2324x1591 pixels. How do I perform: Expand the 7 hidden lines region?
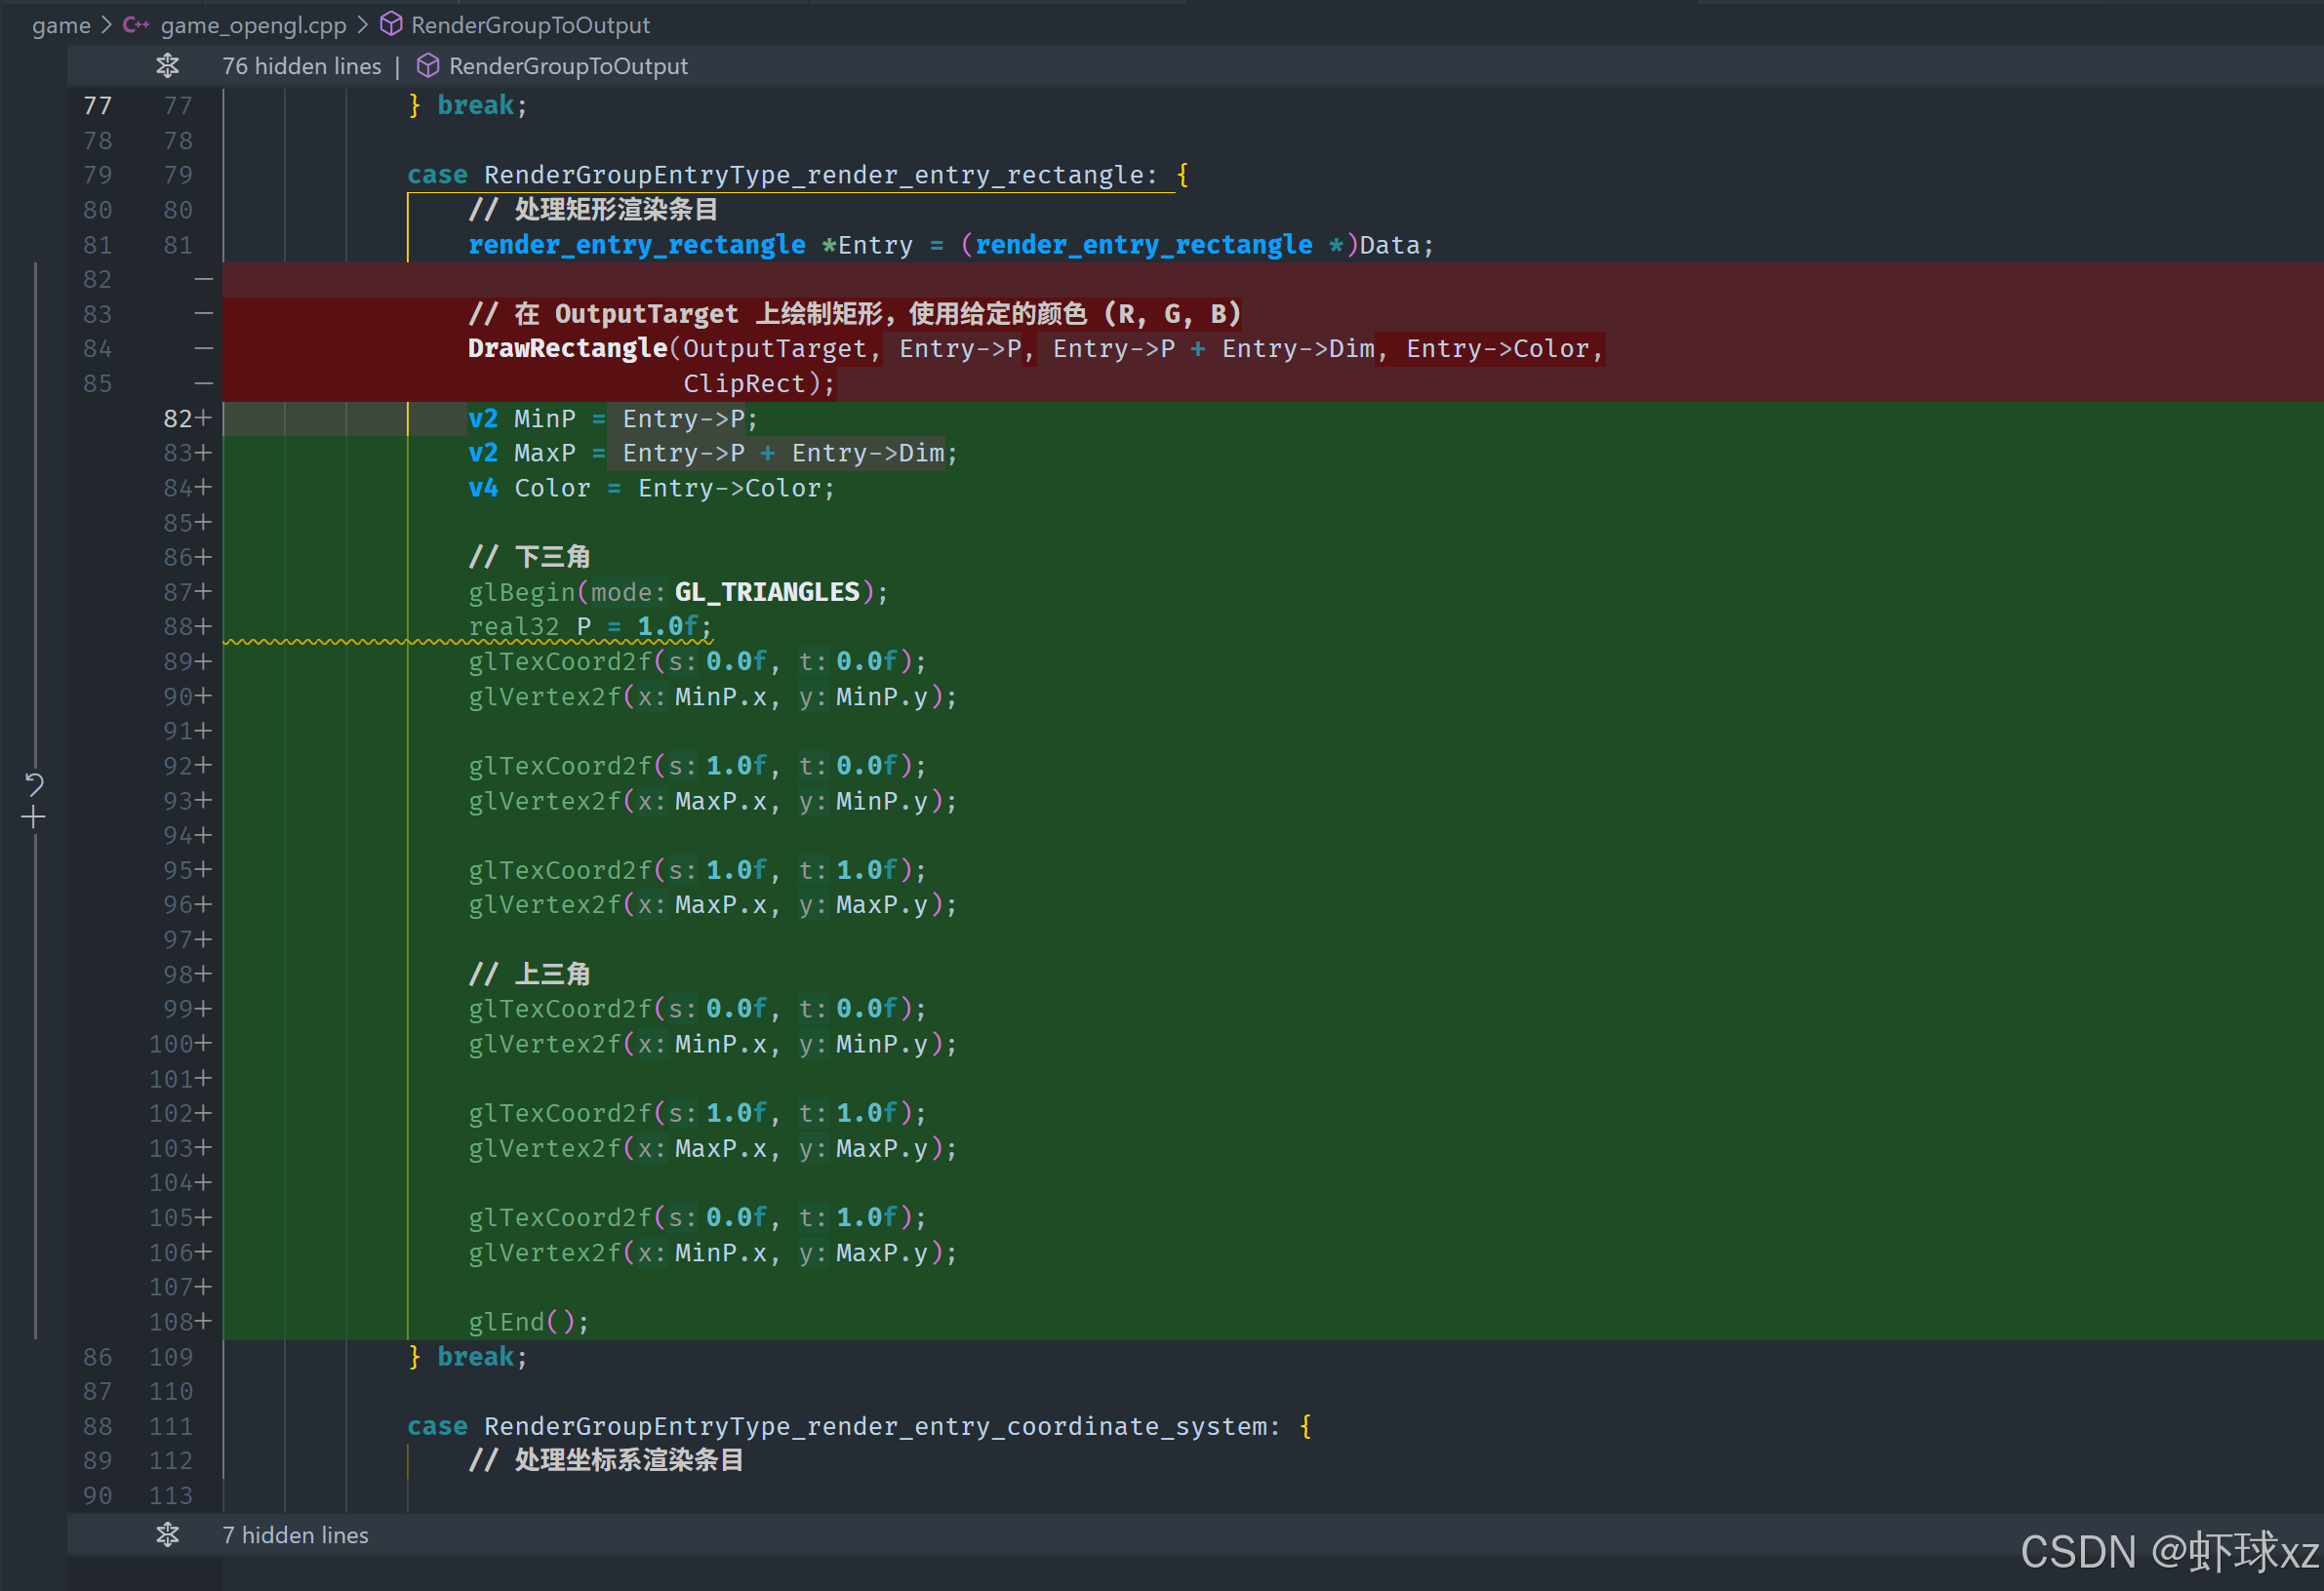(295, 1535)
